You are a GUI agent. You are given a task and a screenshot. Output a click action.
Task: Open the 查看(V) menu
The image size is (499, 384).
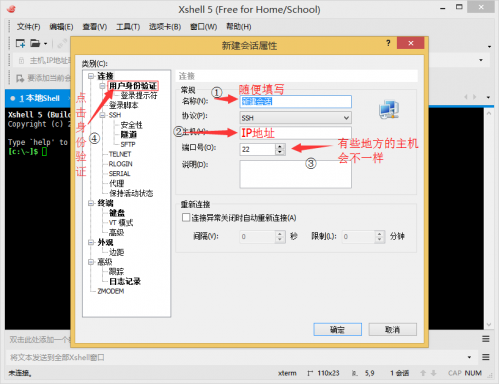95,27
